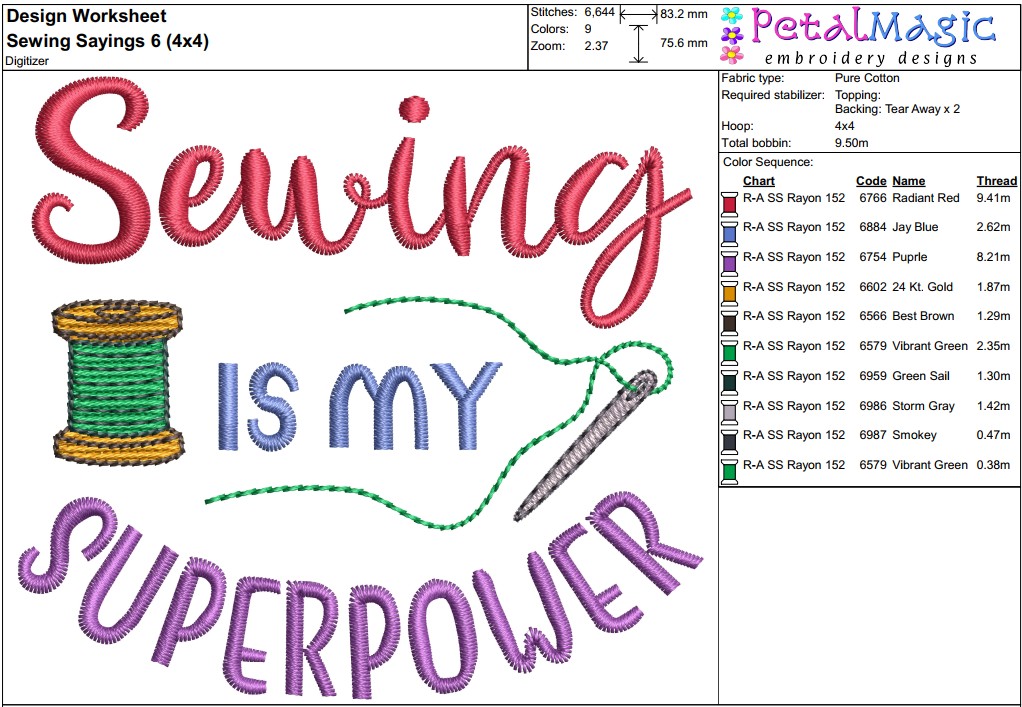Click the flower icons beside PetalMagic
1022x707 pixels.
[732, 35]
